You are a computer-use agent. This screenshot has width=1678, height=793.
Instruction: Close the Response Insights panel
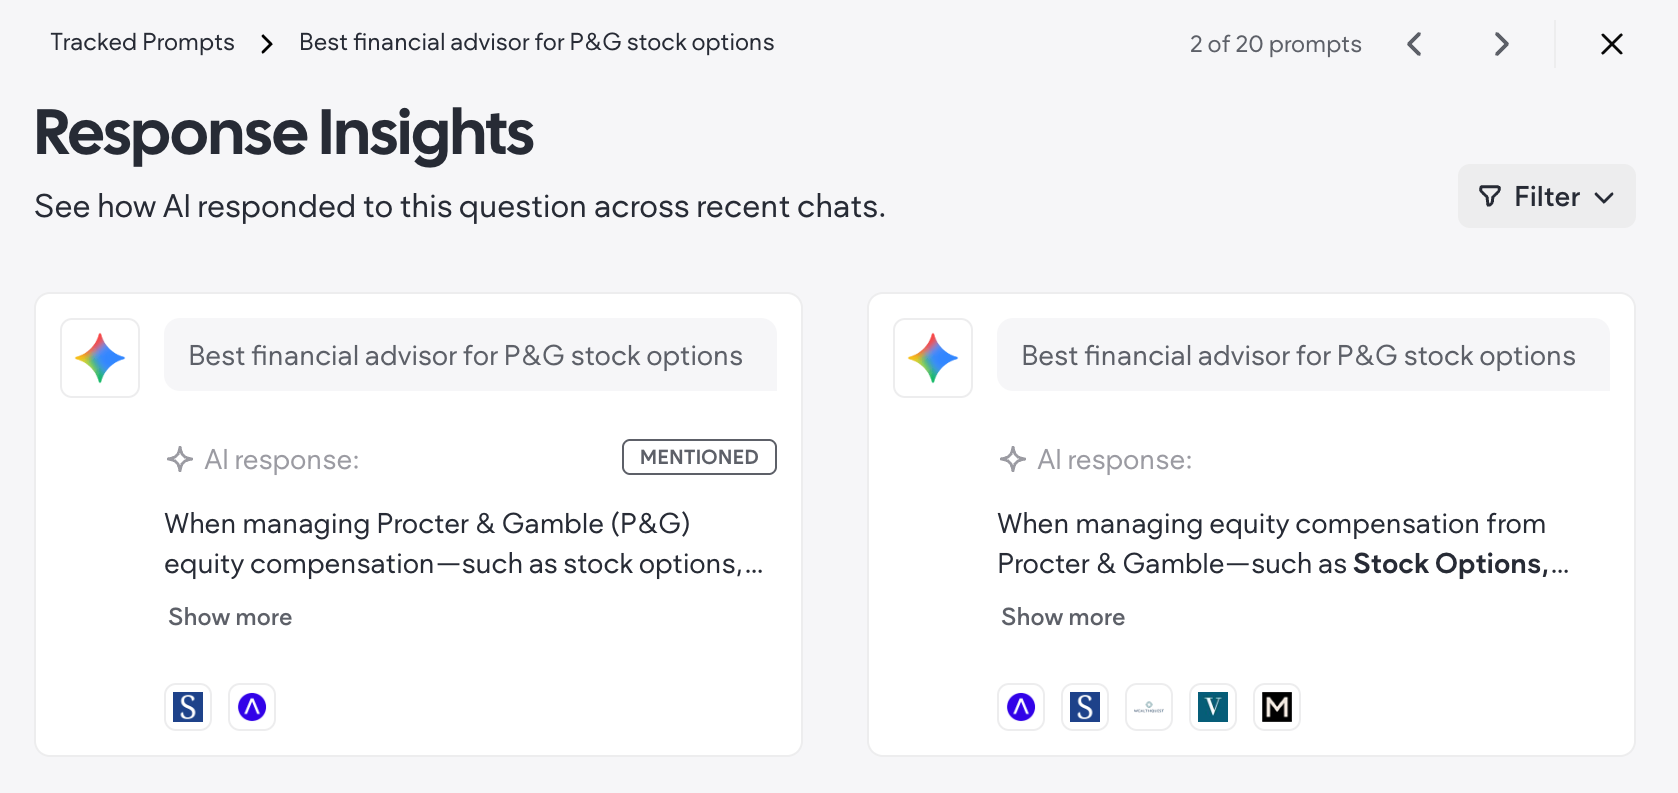coord(1611,44)
